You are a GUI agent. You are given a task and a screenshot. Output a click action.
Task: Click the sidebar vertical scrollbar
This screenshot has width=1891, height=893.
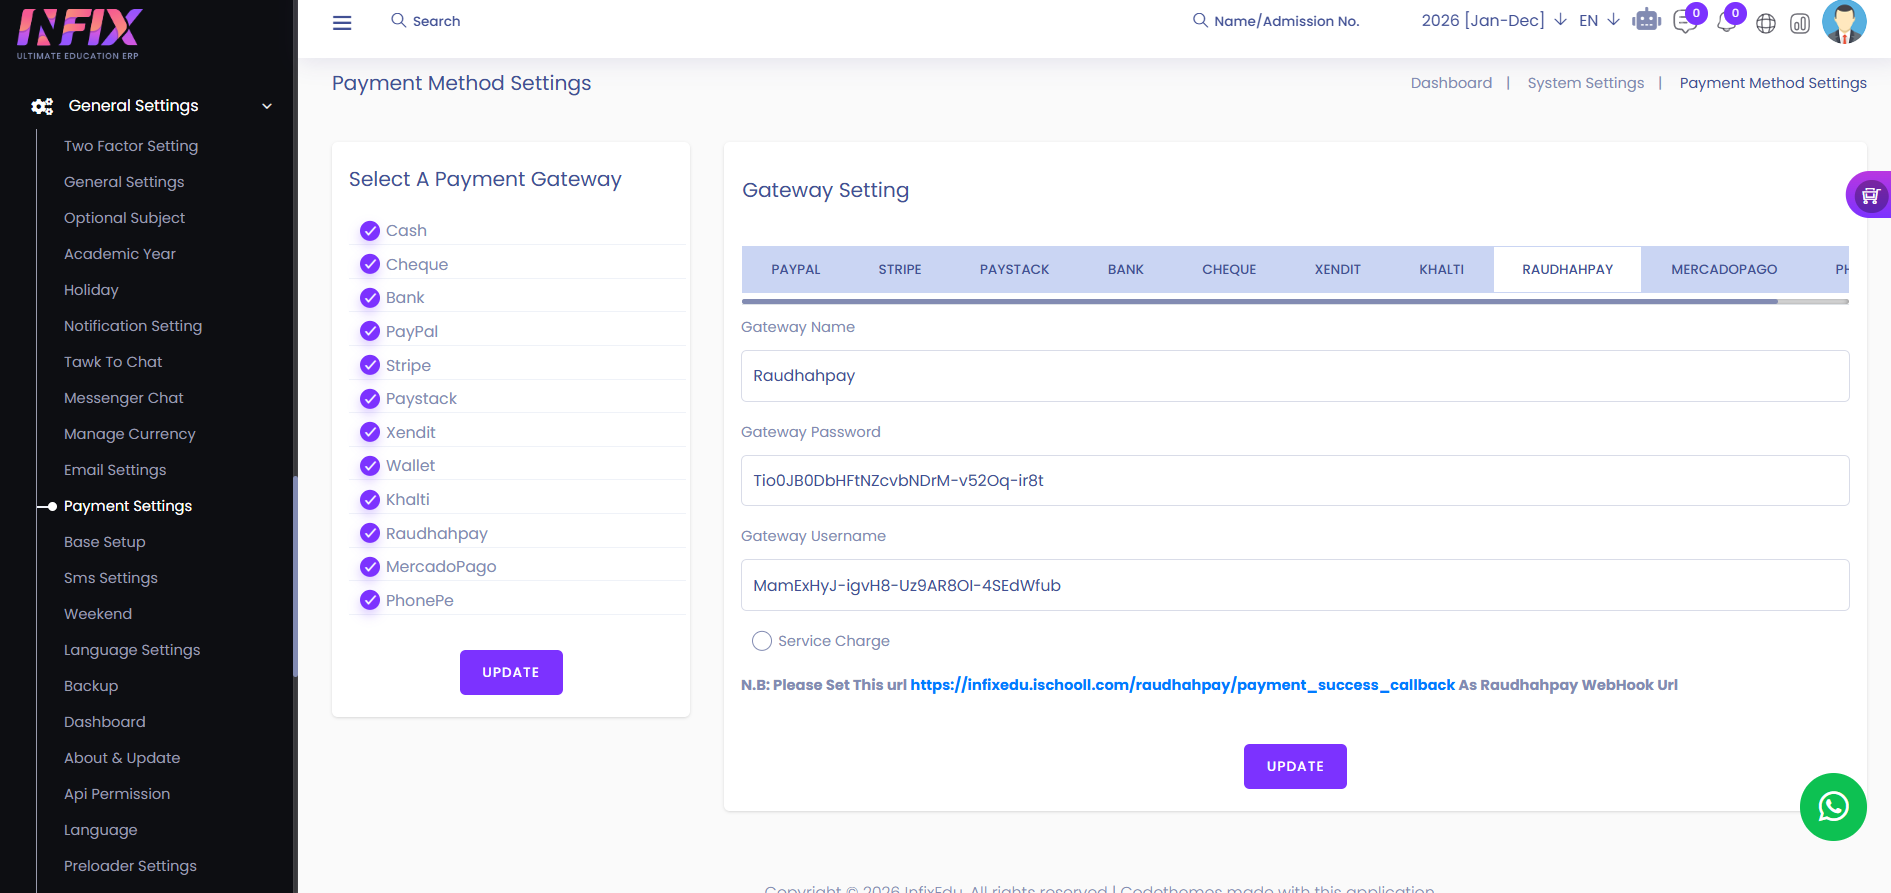[295, 576]
